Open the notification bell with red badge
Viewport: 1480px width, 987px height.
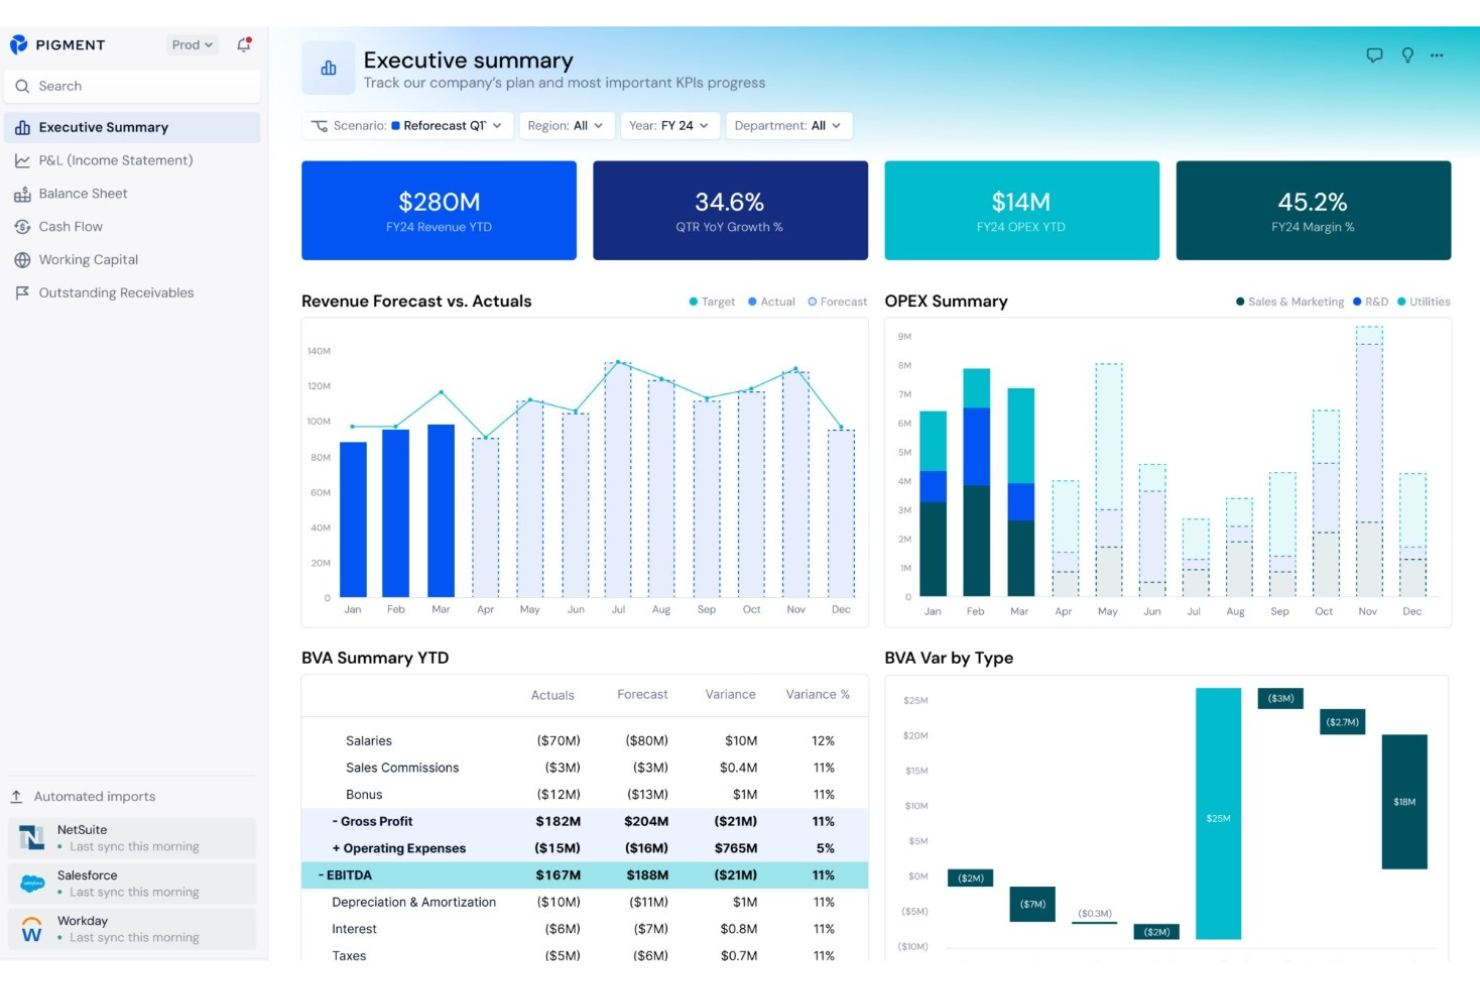click(x=243, y=44)
